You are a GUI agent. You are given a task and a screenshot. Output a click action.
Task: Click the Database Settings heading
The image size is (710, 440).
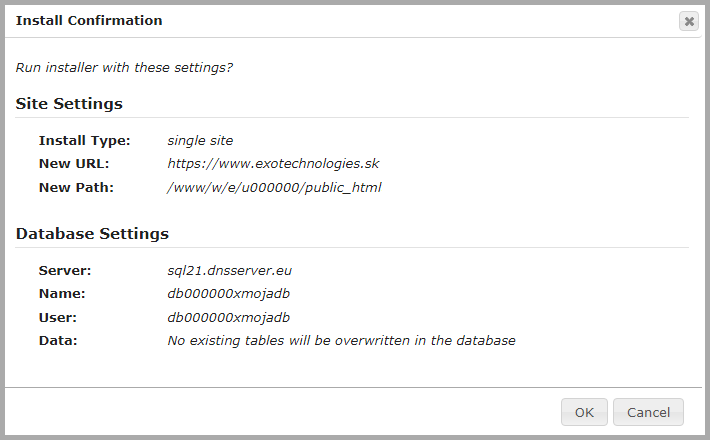[x=92, y=234]
